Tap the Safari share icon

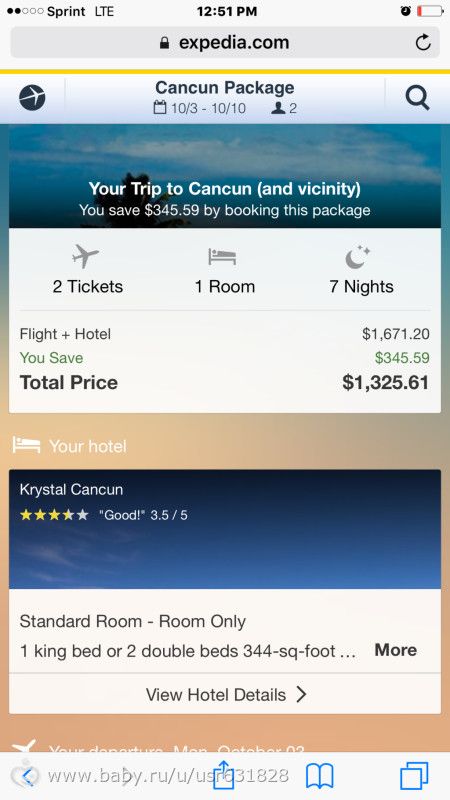223,774
